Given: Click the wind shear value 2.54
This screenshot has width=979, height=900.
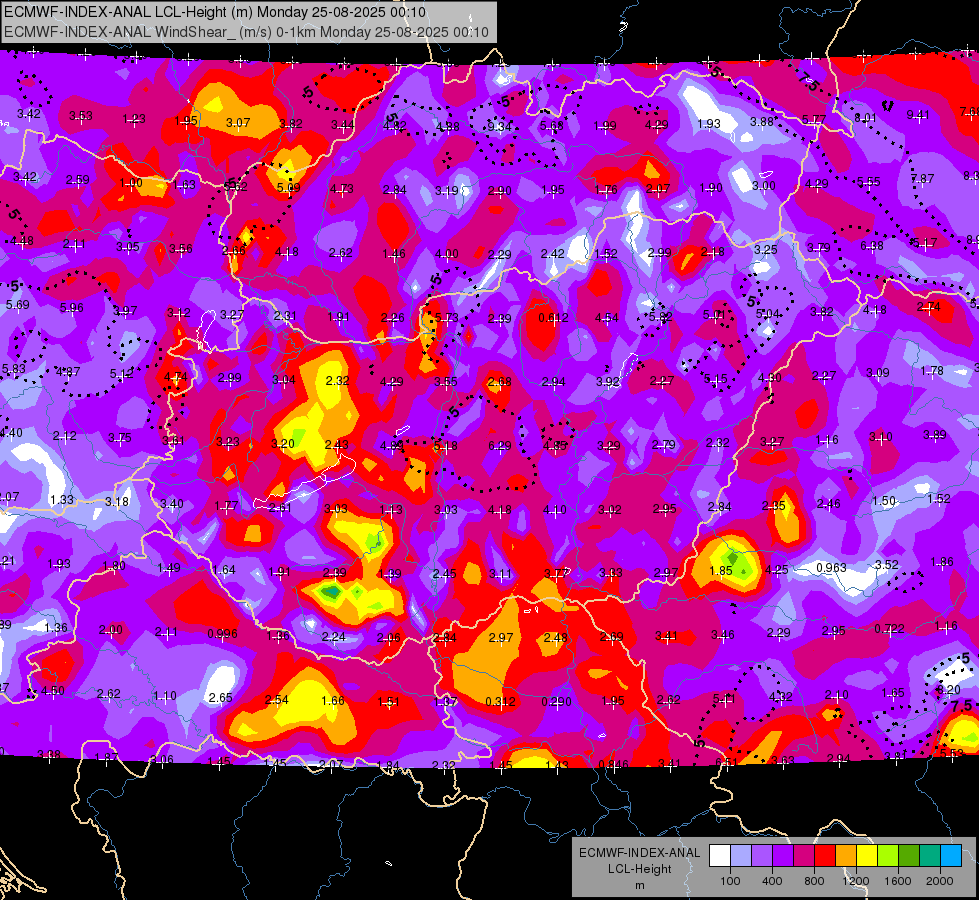Looking at the screenshot, I should (277, 700).
